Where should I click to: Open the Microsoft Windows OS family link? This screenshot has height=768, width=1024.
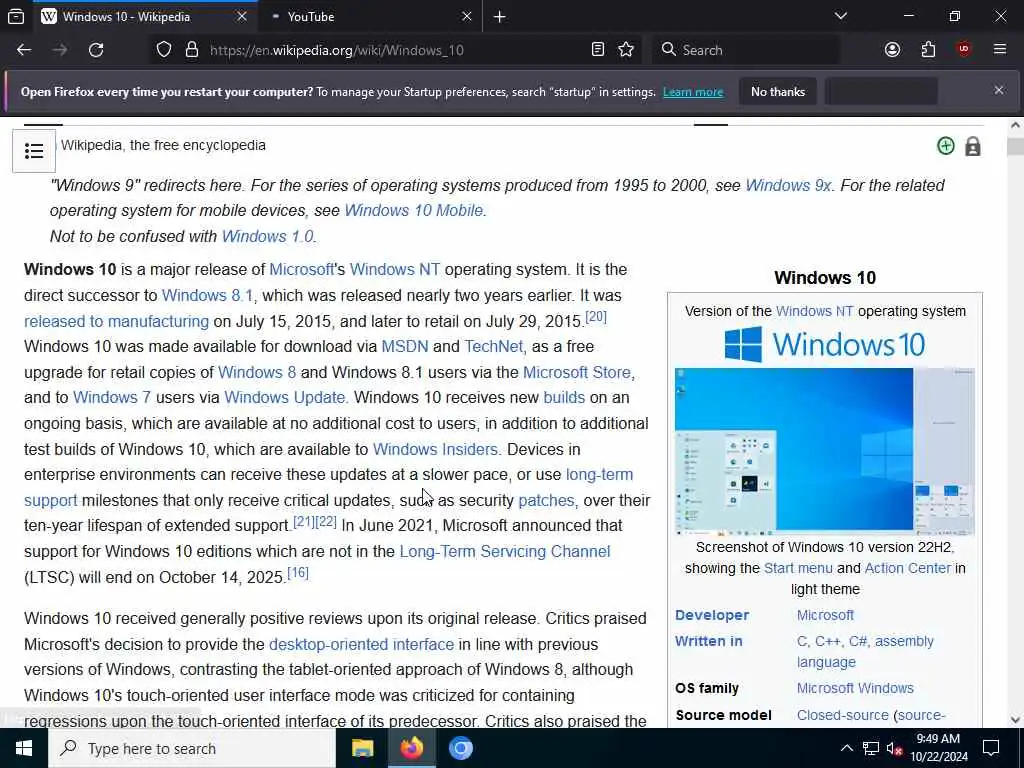[x=855, y=688]
